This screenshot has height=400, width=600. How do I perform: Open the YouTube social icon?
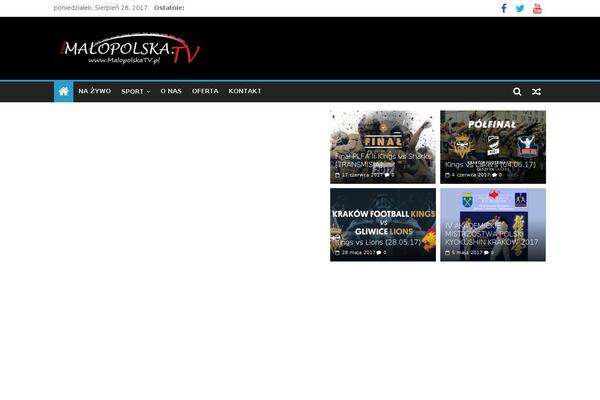click(x=537, y=8)
